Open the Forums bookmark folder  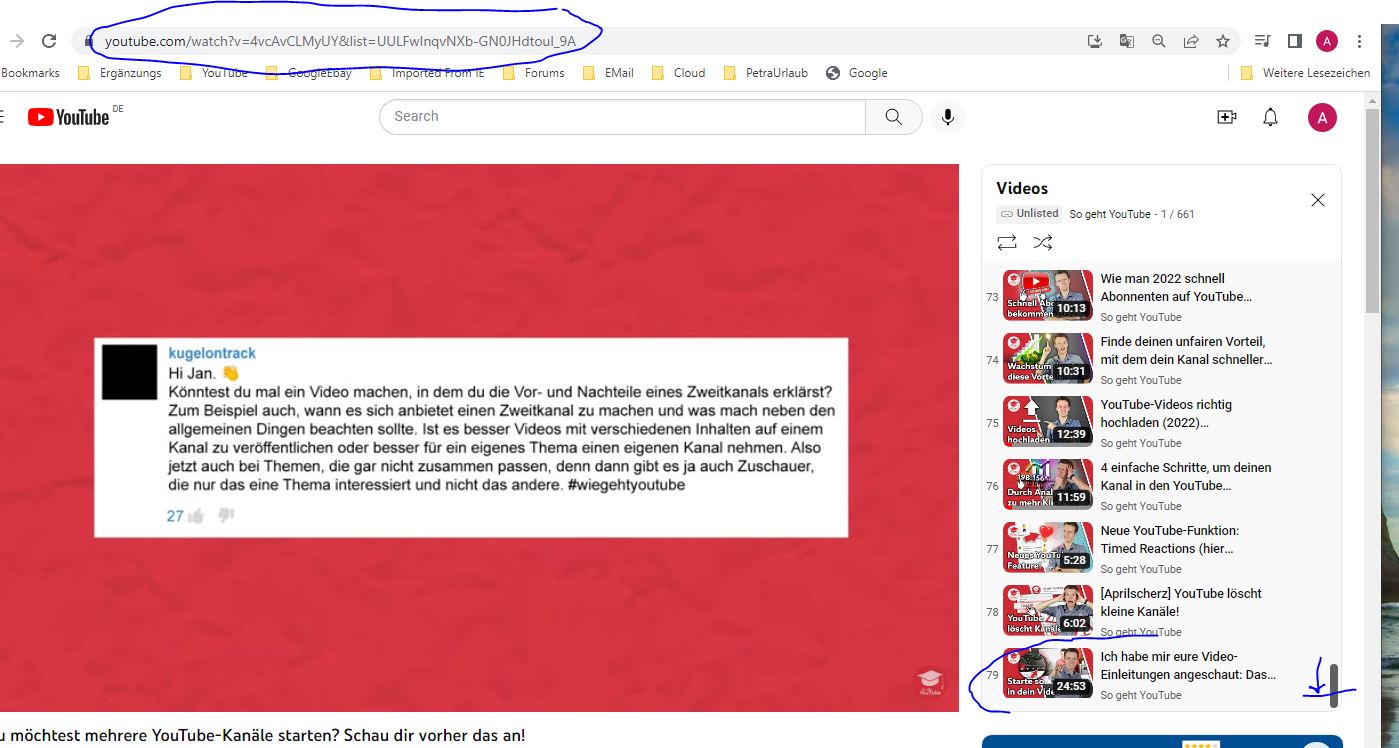tap(534, 73)
